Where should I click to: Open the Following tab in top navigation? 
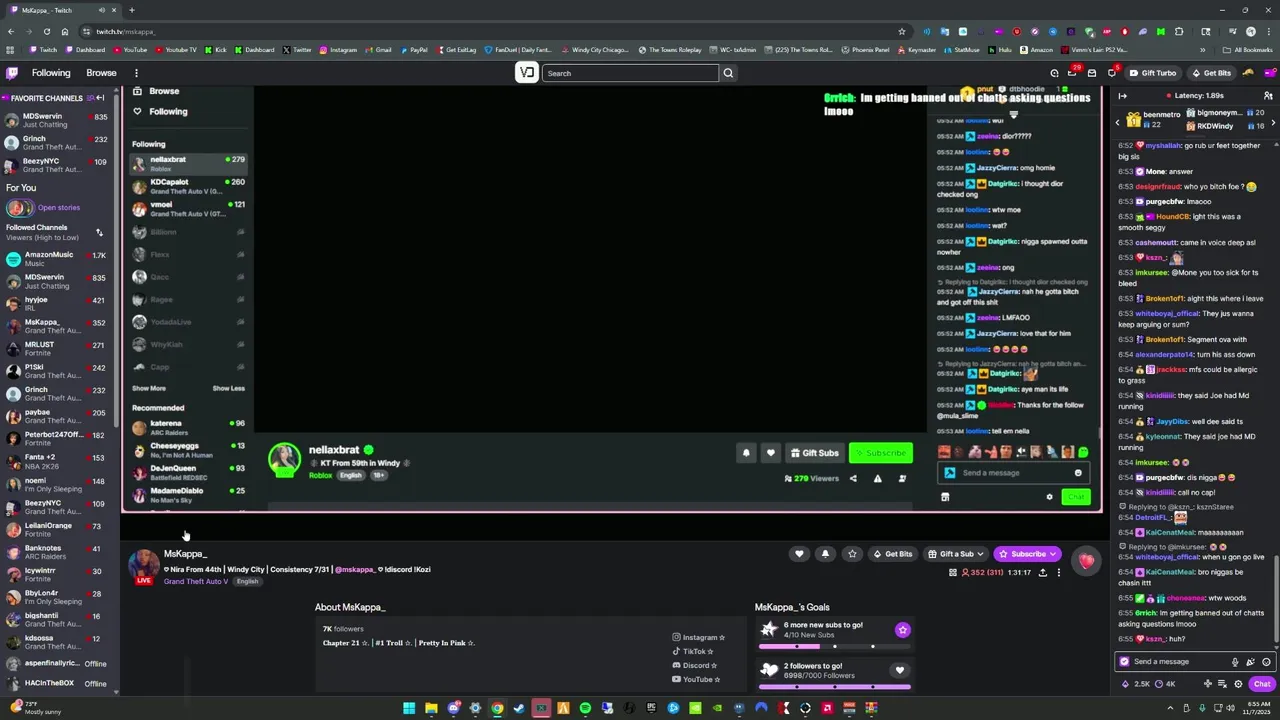pyautogui.click(x=51, y=73)
